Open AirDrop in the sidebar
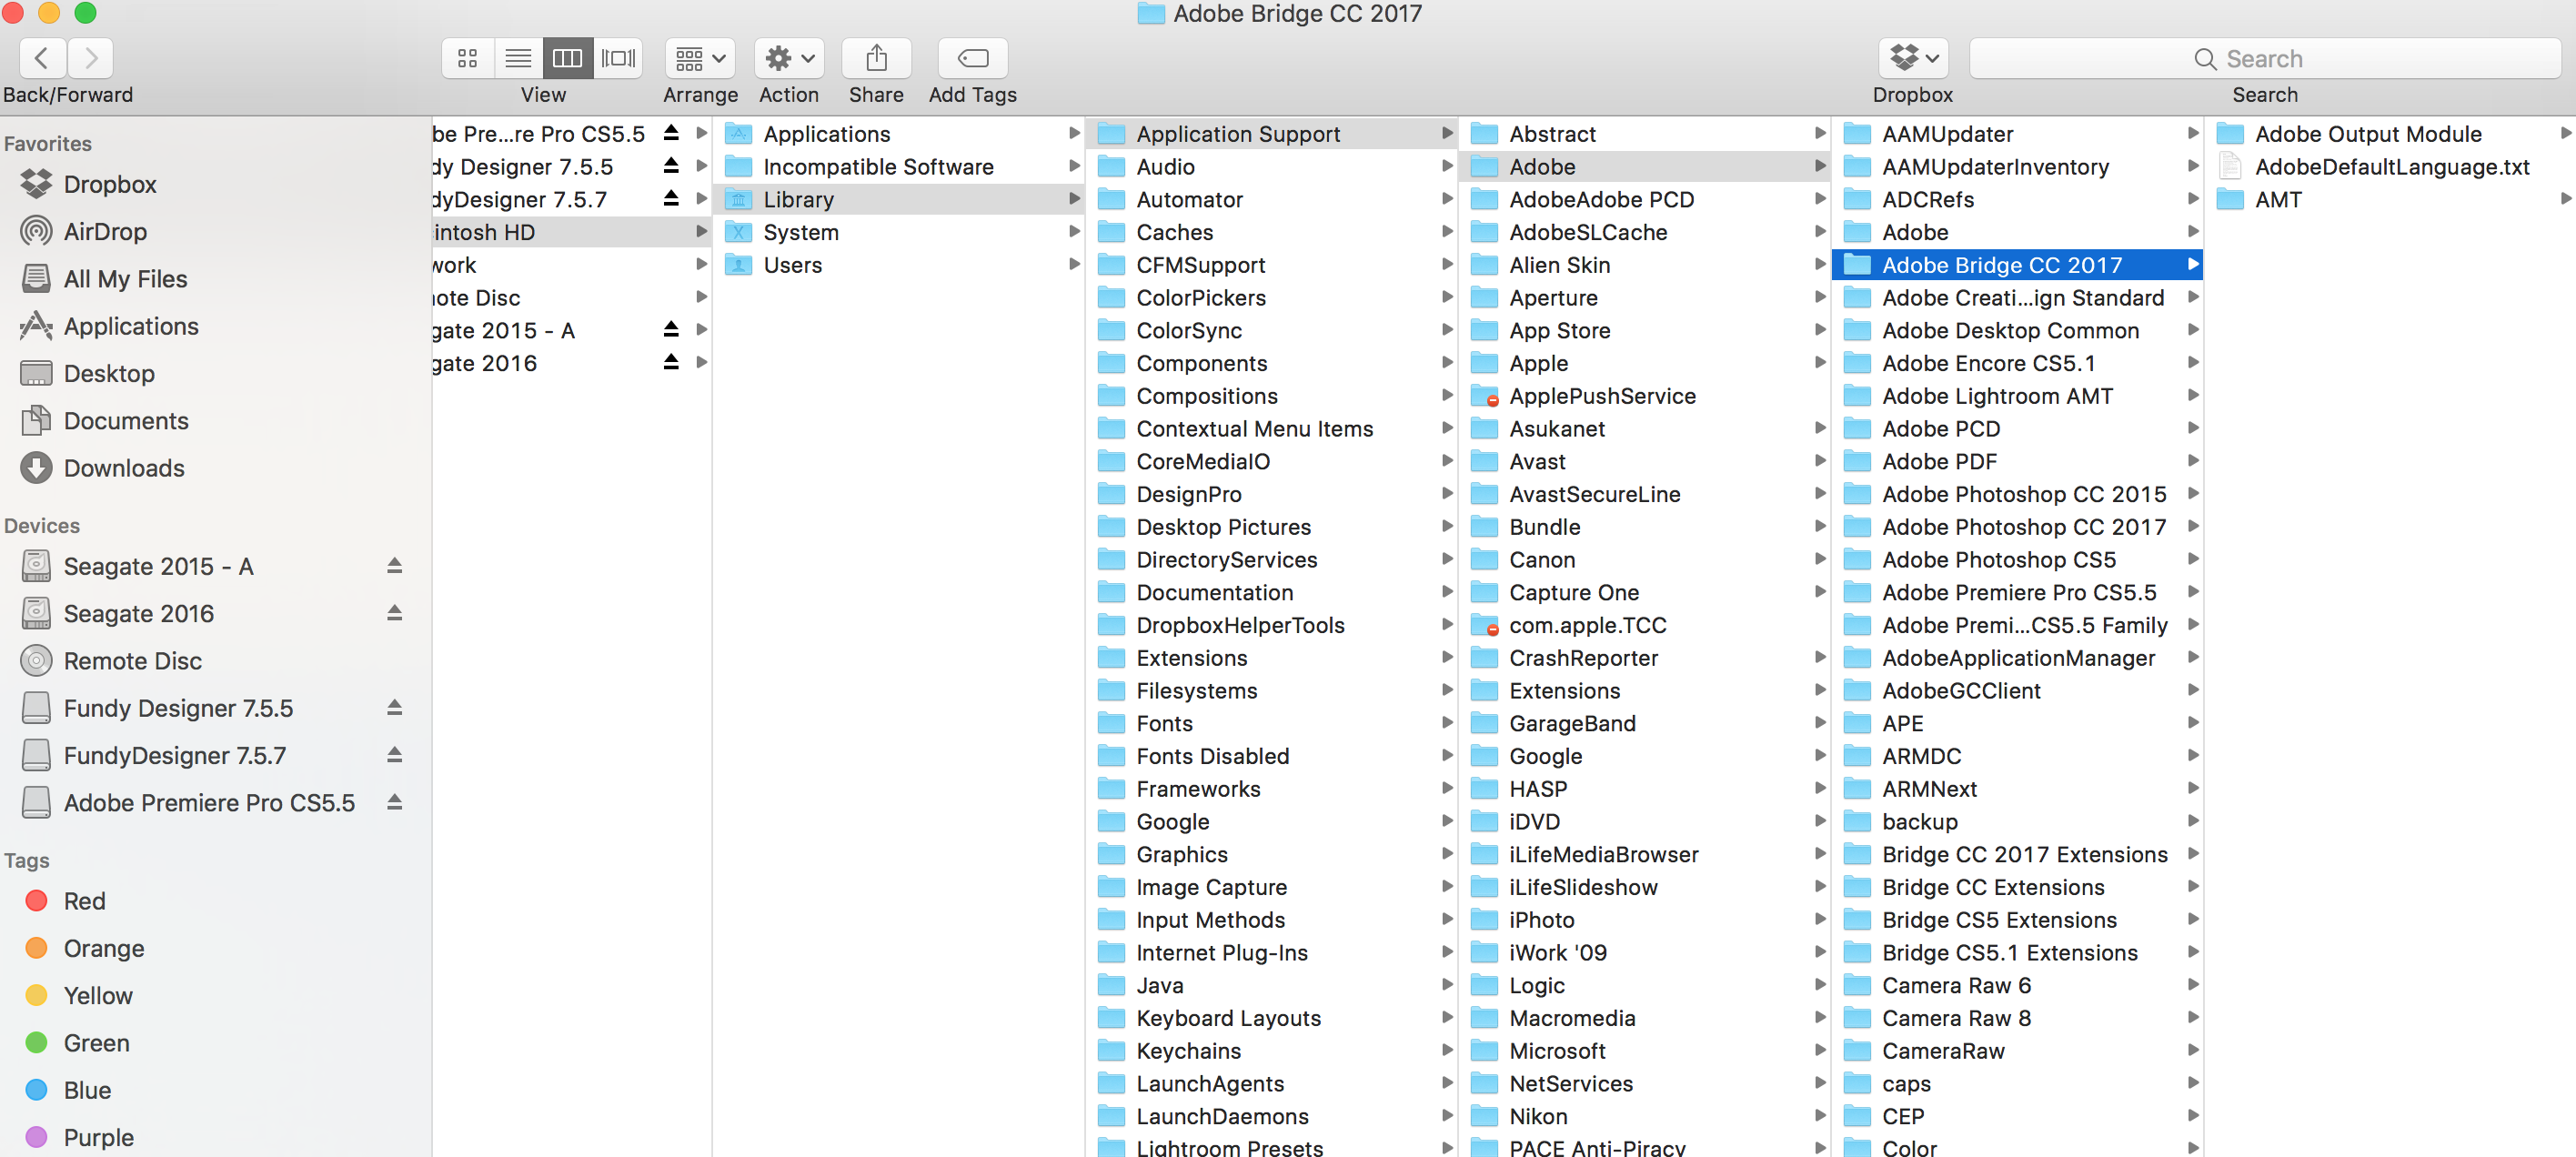 pyautogui.click(x=104, y=231)
